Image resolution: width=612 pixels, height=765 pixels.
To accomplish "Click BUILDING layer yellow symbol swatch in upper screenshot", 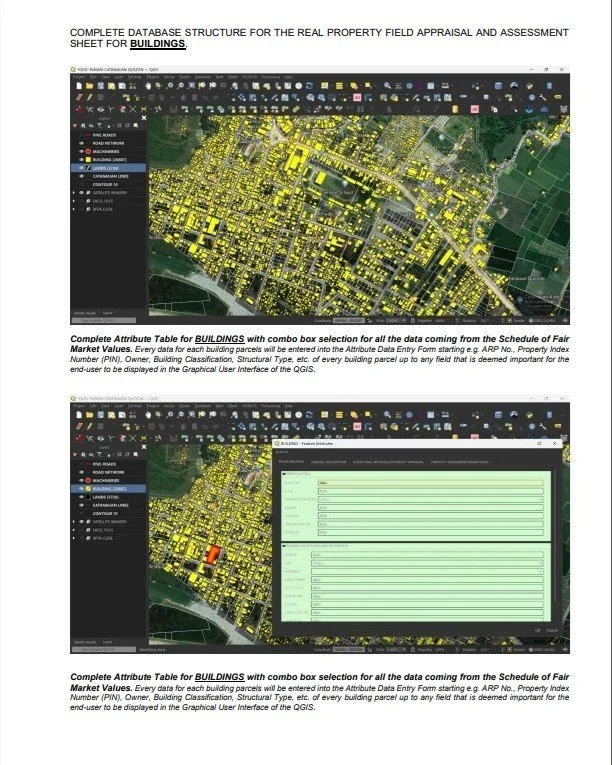I will click(x=88, y=160).
